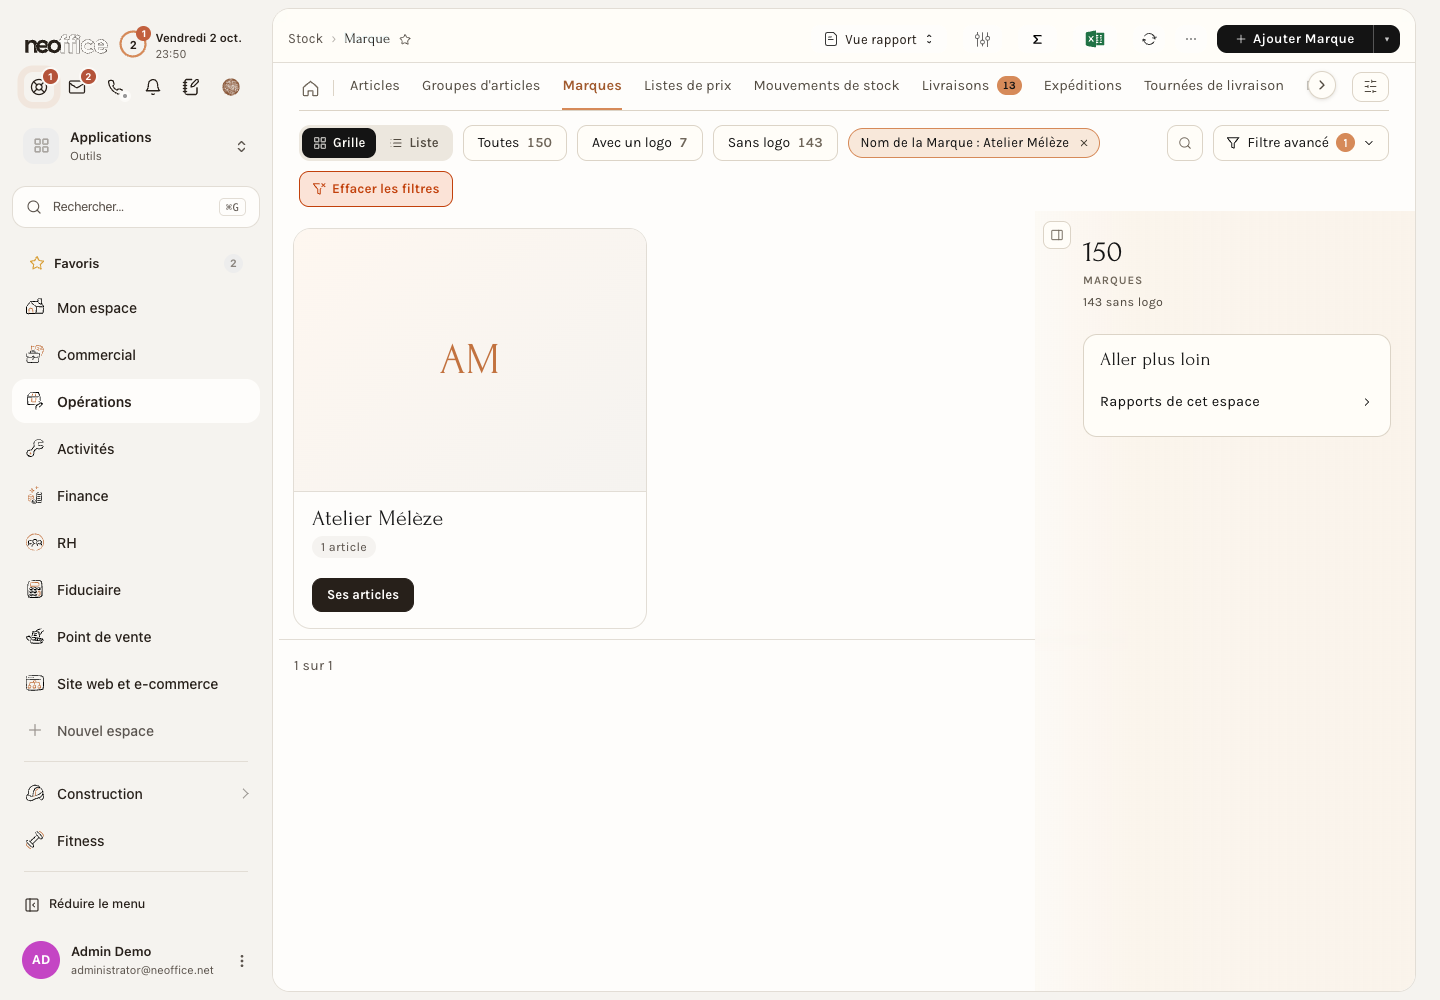Open the notes compose icon
The width and height of the screenshot is (1440, 1000).
pos(191,87)
